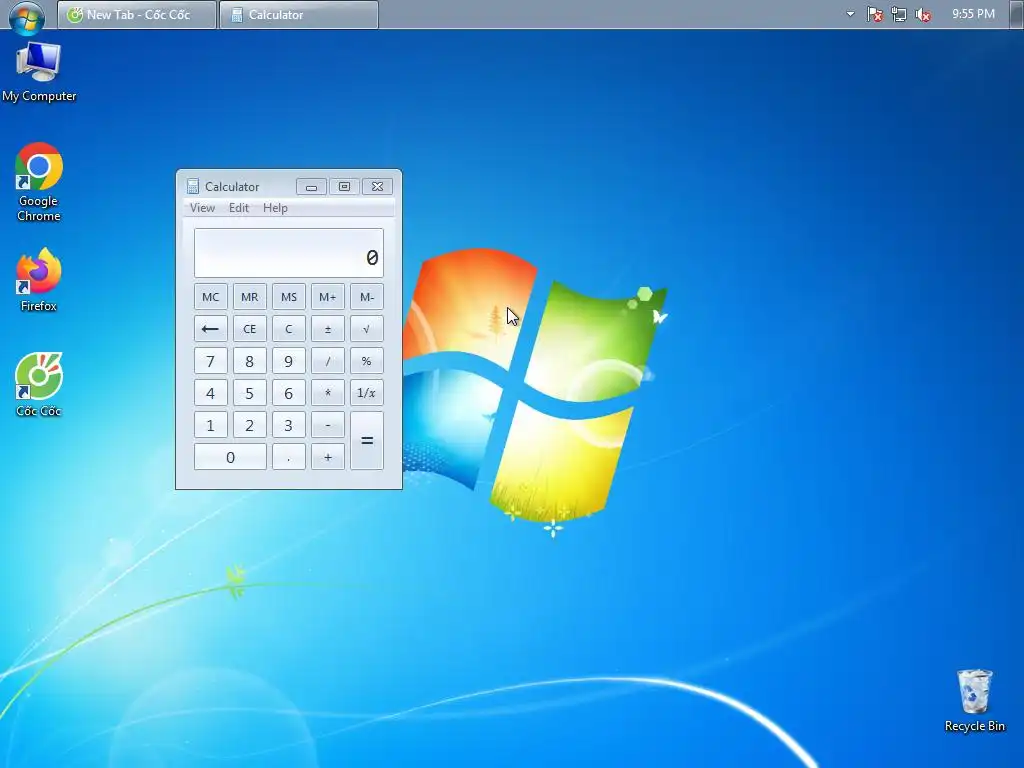Click the multiply asterisk button
This screenshot has width=1024, height=768.
pyautogui.click(x=328, y=392)
